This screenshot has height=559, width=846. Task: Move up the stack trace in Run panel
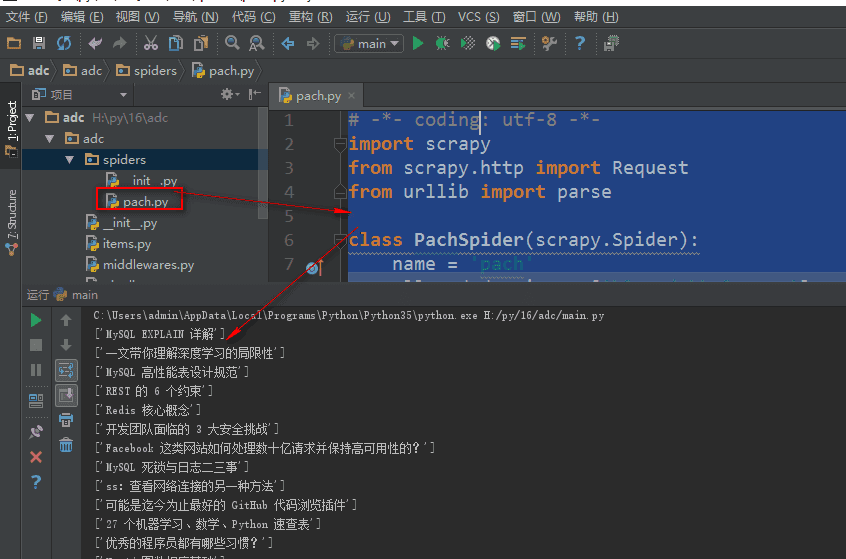click(66, 320)
